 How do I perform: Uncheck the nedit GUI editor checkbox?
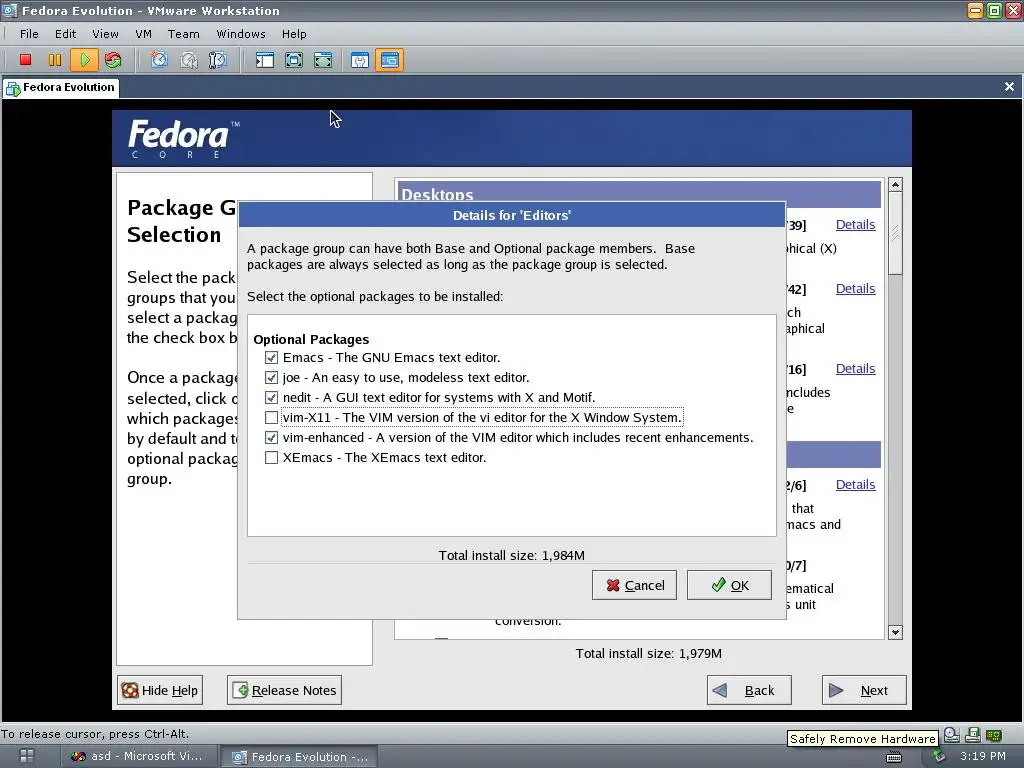click(x=271, y=398)
